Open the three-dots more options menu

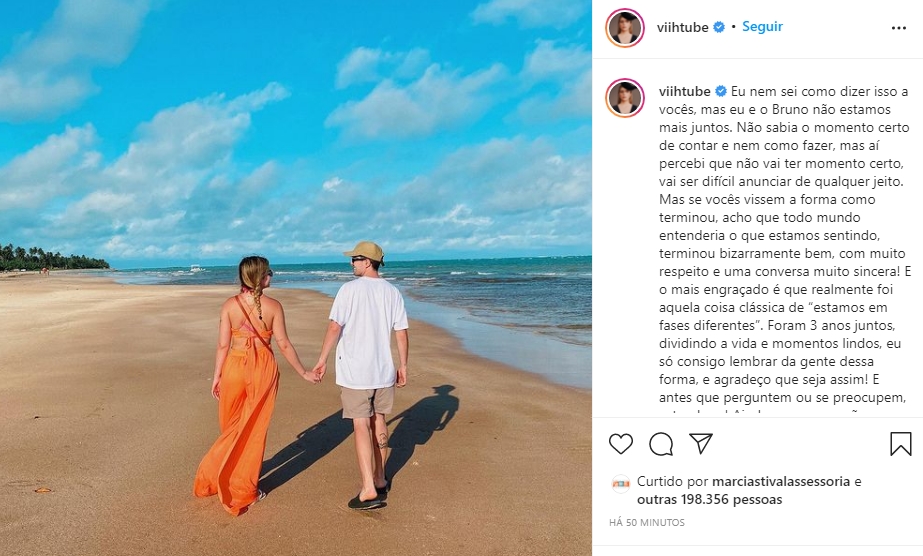899,28
